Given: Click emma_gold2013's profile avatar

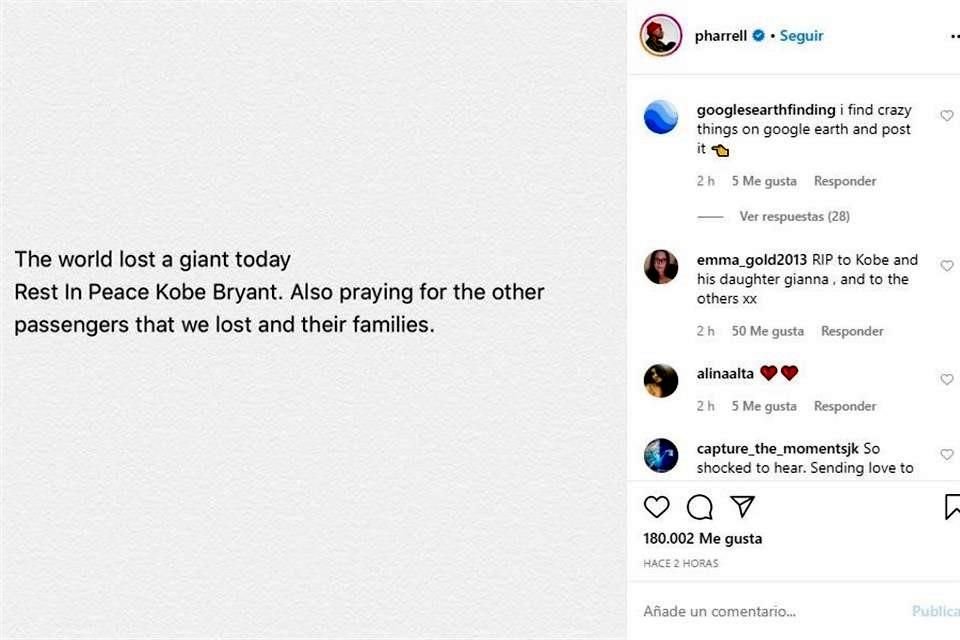Looking at the screenshot, I should click(660, 266).
